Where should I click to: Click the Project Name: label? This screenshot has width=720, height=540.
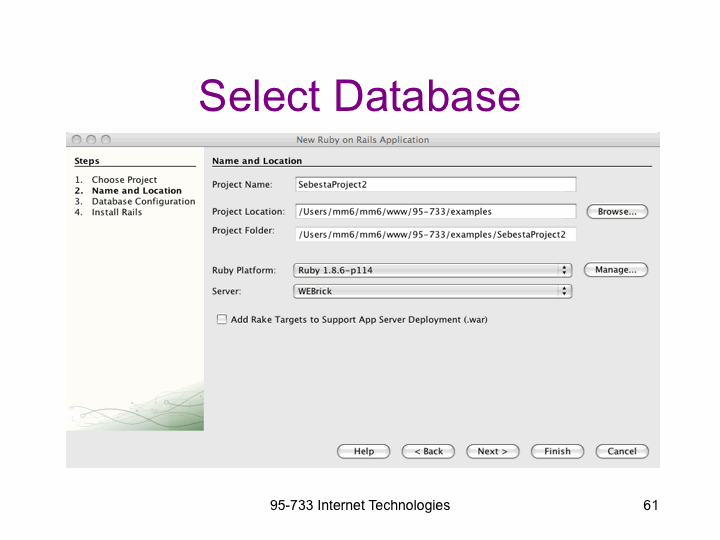pos(242,185)
